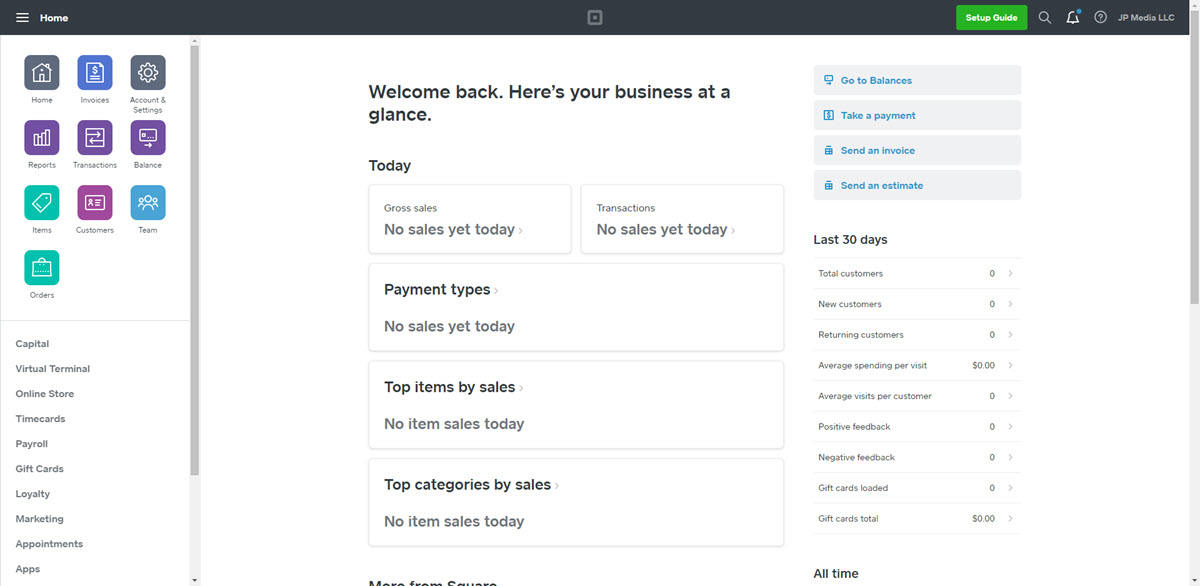The width and height of the screenshot is (1200, 586).
Task: Select Virtual Terminal in the sidebar
Action: [53, 369]
